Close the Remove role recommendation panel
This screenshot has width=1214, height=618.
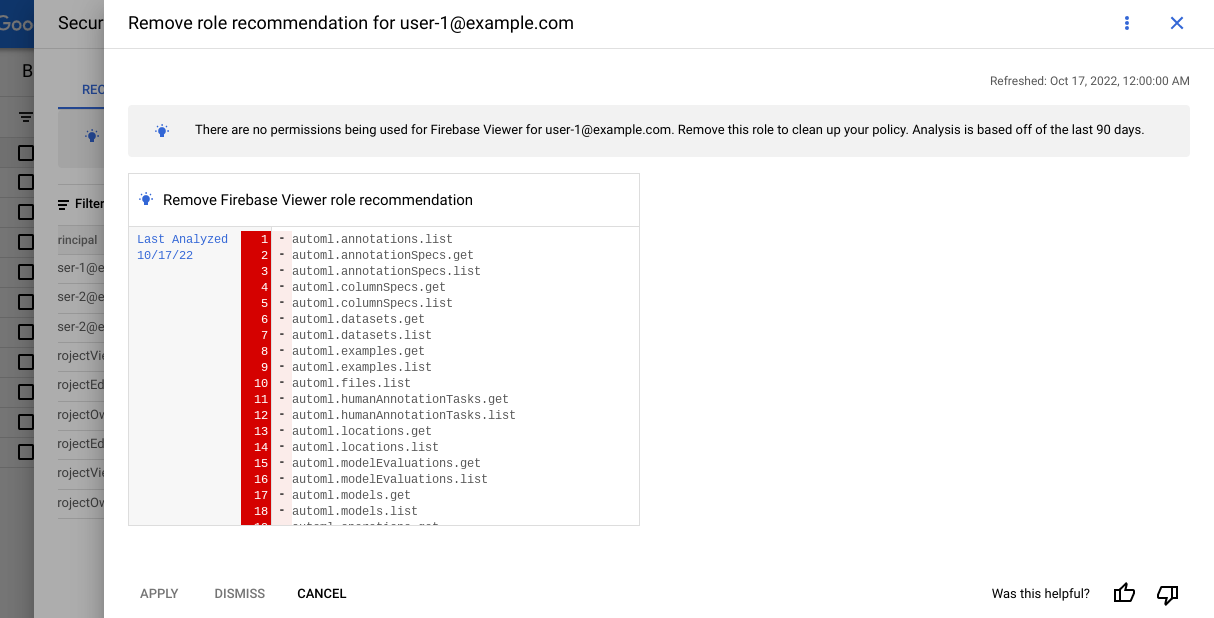pyautogui.click(x=1177, y=23)
